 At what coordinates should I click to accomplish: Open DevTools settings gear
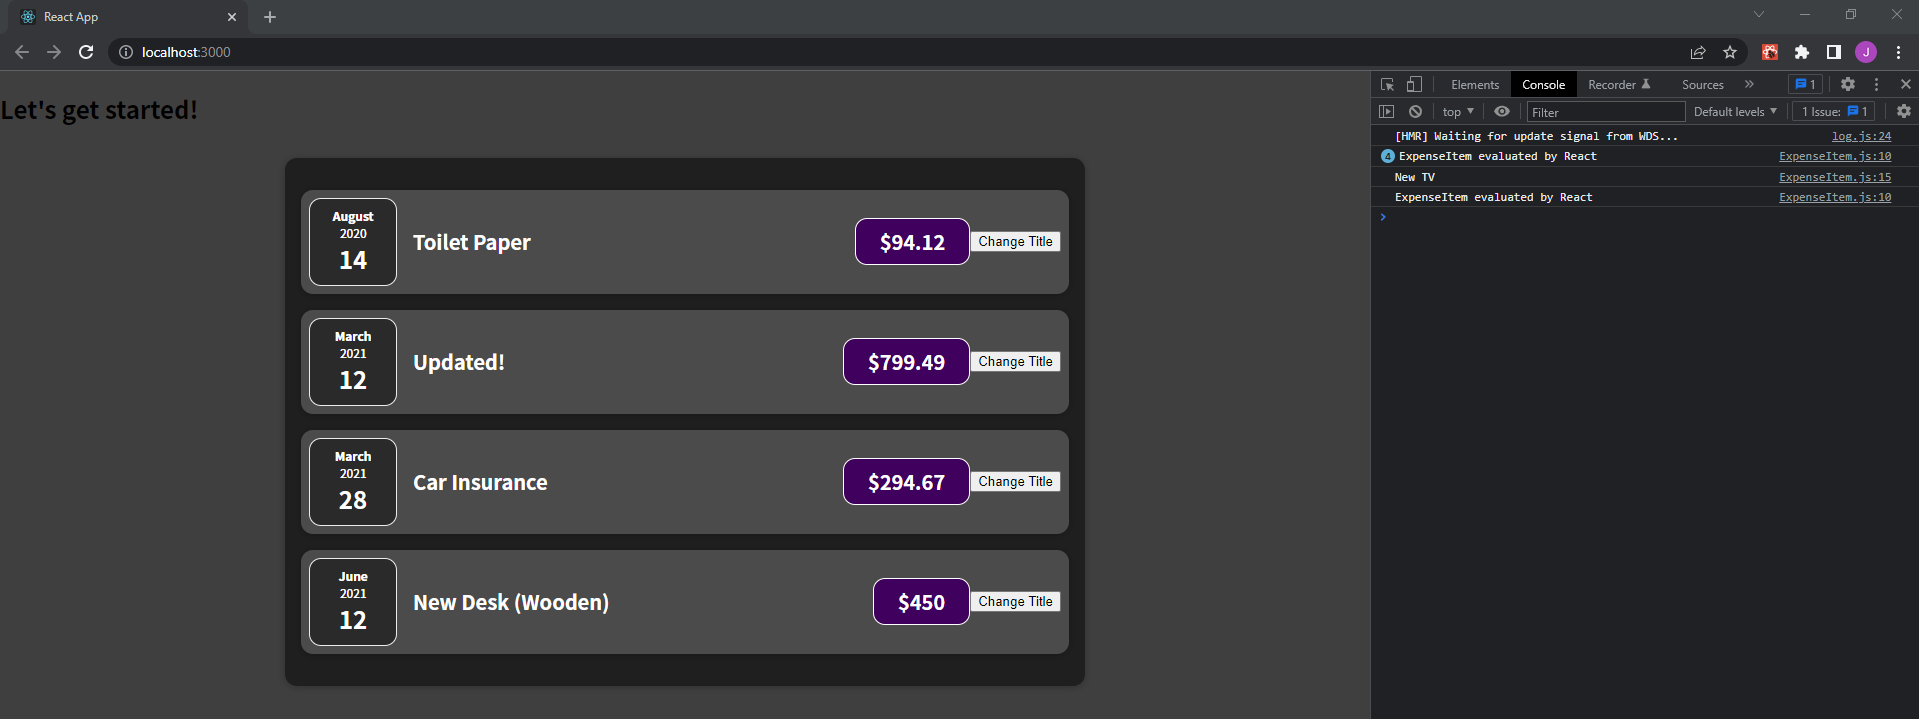(1847, 84)
